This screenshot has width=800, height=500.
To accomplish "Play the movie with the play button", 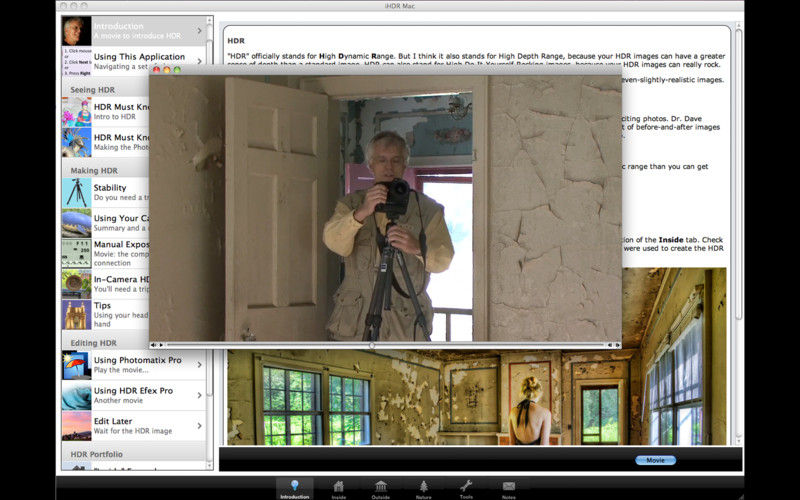I will [x=161, y=345].
